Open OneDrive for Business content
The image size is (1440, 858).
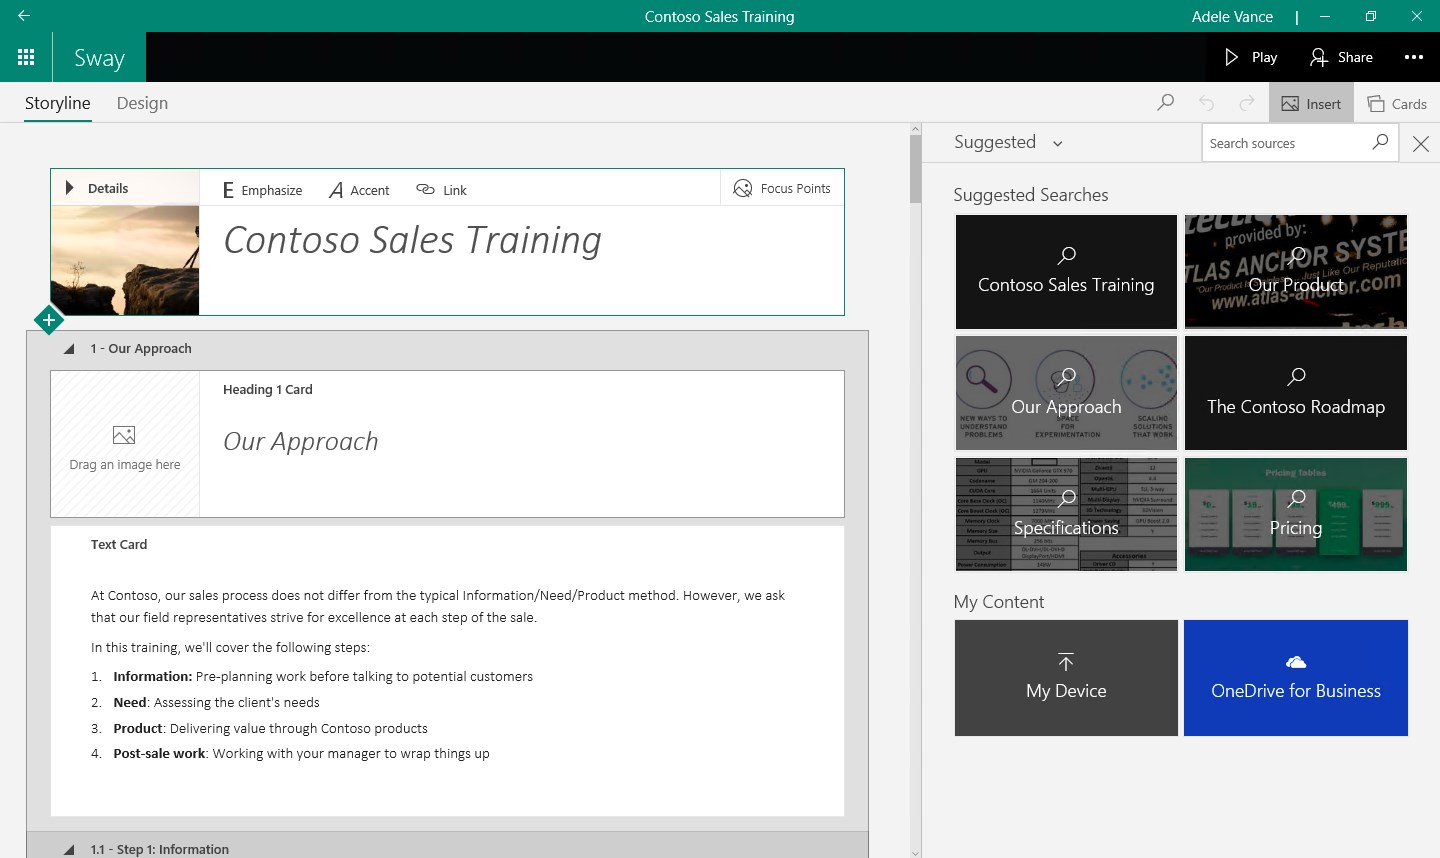(x=1295, y=678)
